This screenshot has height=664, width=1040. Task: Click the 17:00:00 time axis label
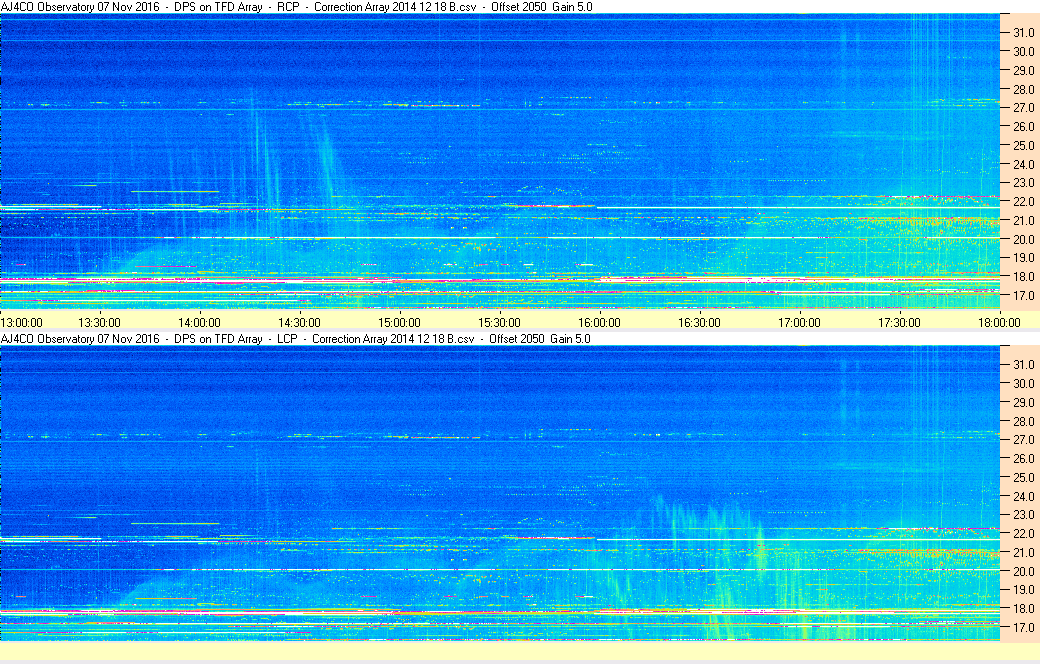(x=799, y=323)
